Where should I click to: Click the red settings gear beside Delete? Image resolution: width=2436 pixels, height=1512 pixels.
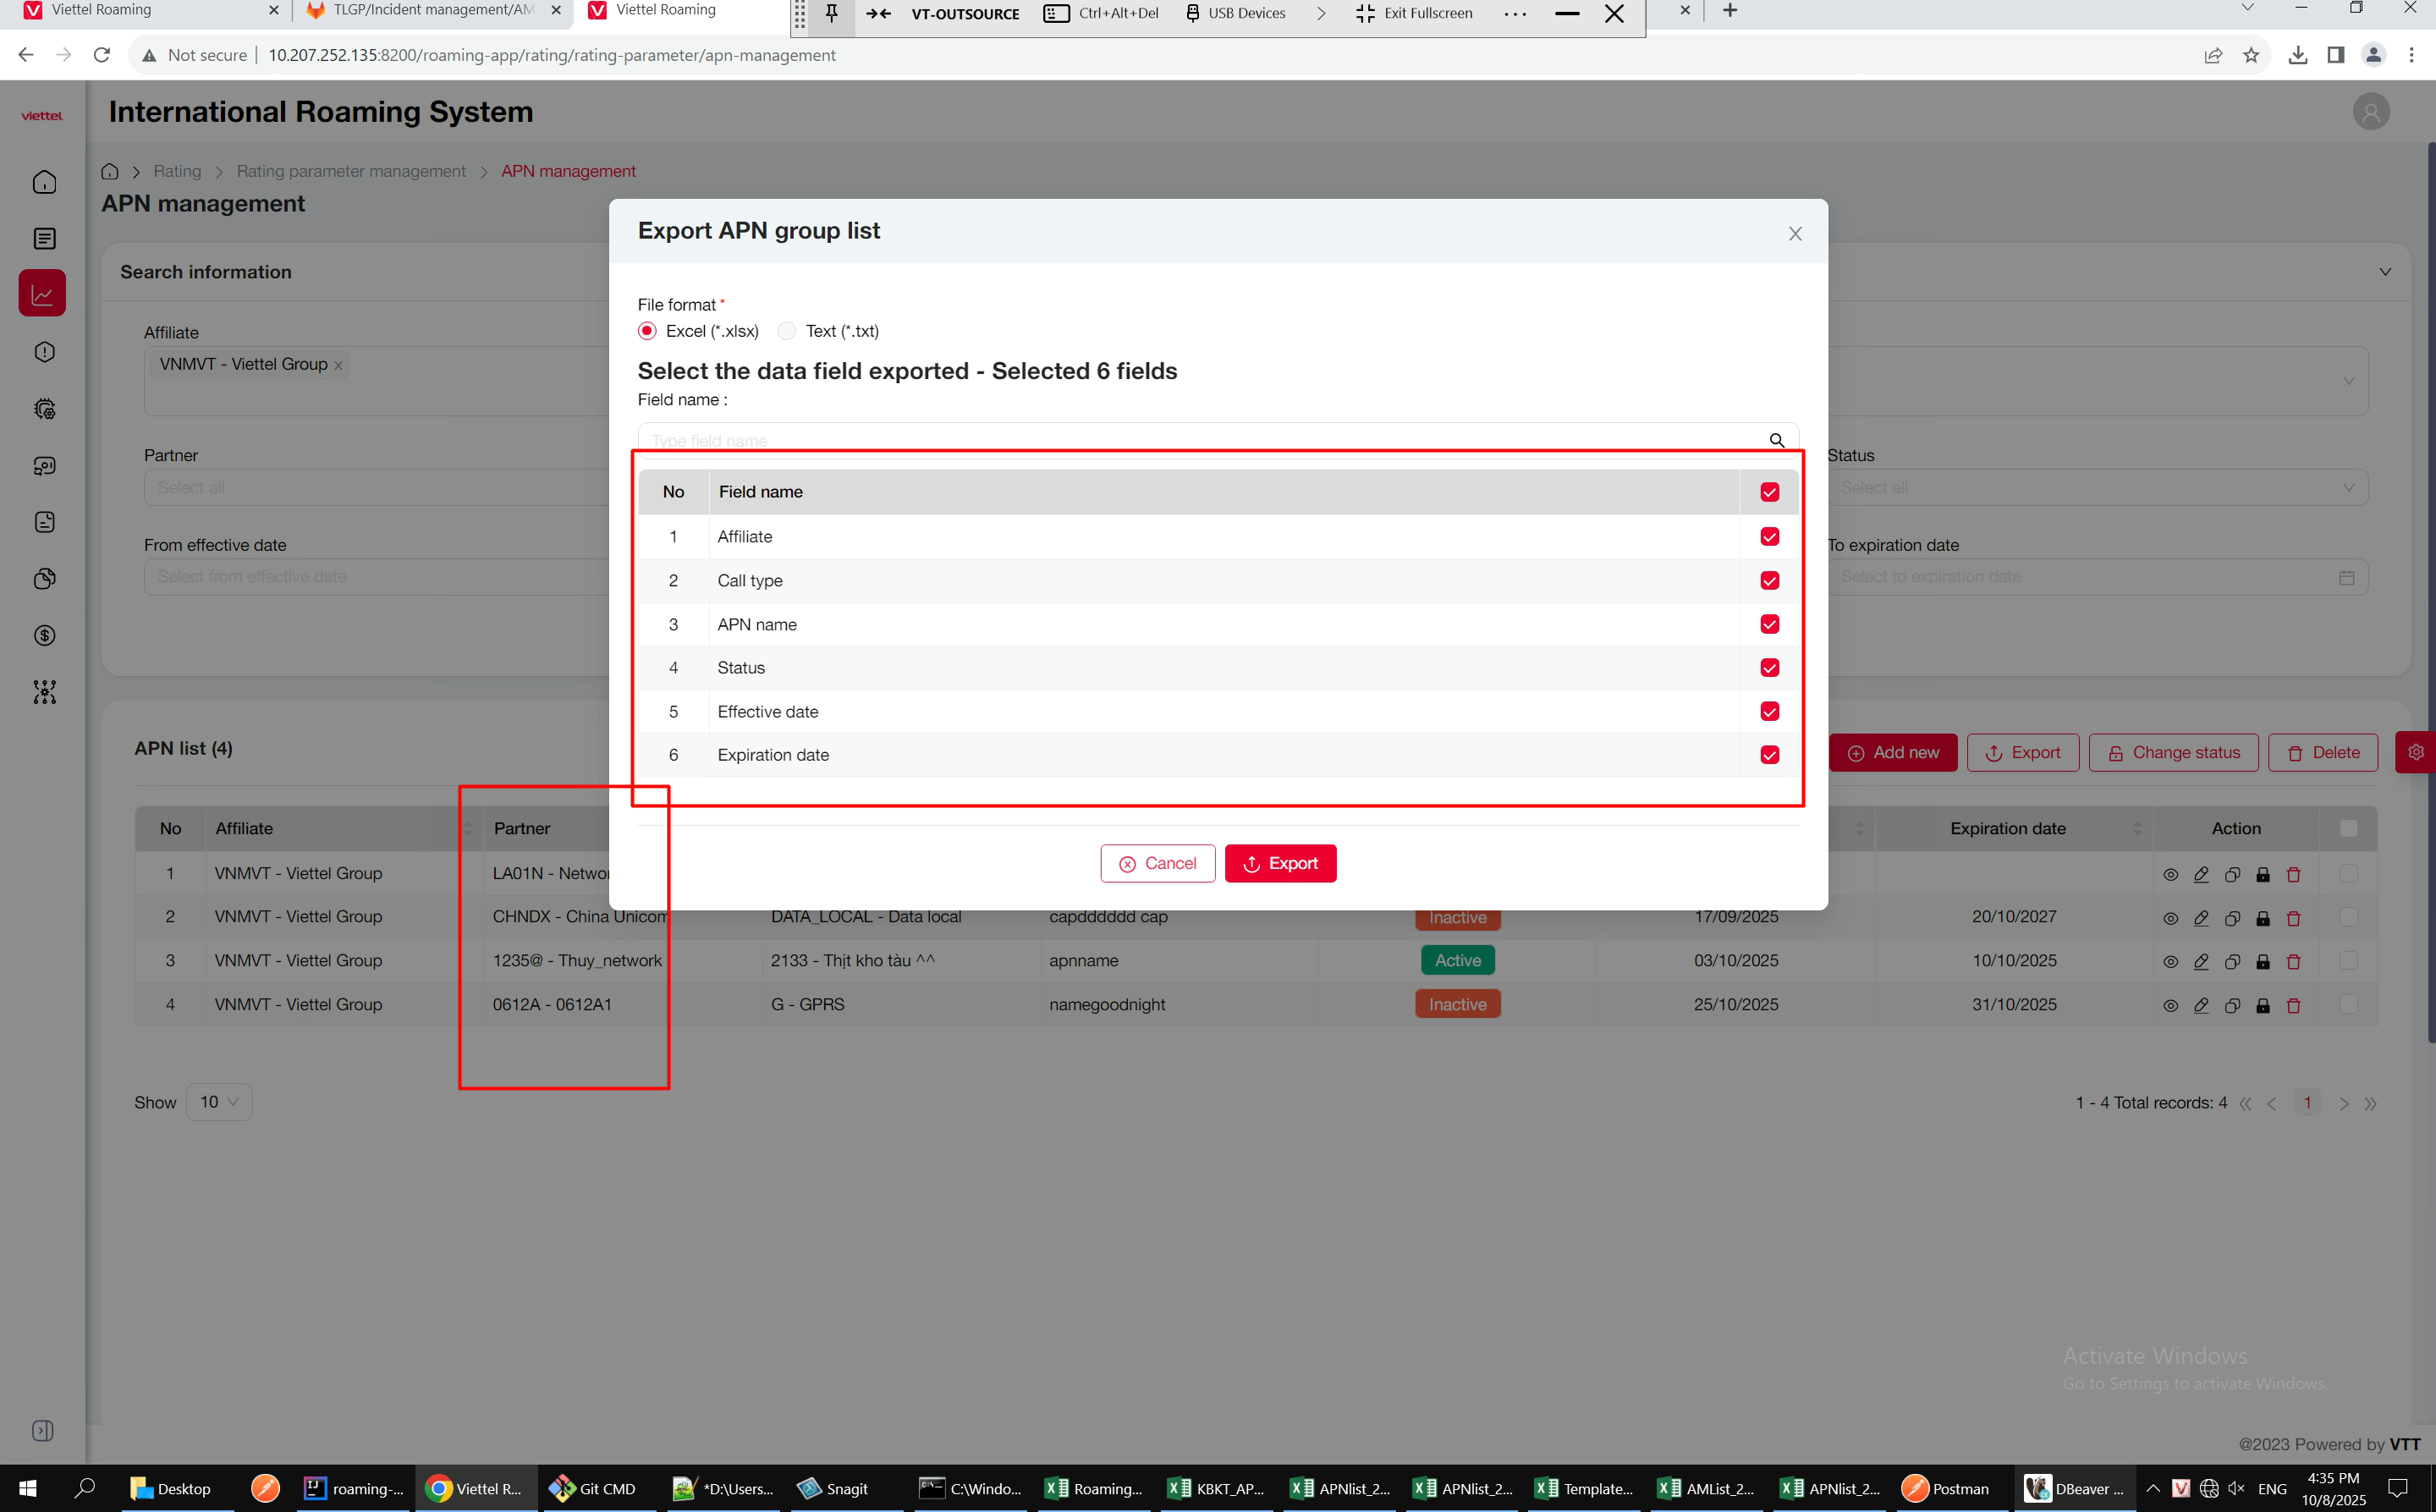2415,752
